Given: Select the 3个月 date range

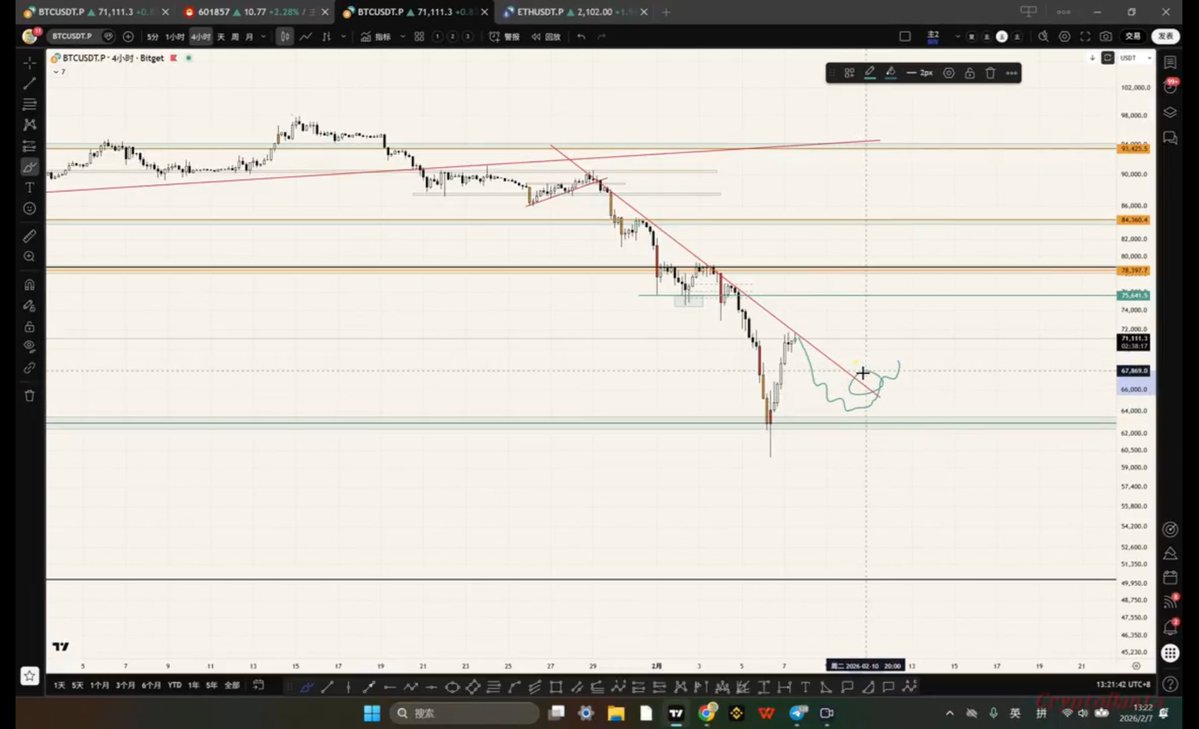Looking at the screenshot, I should [125, 685].
